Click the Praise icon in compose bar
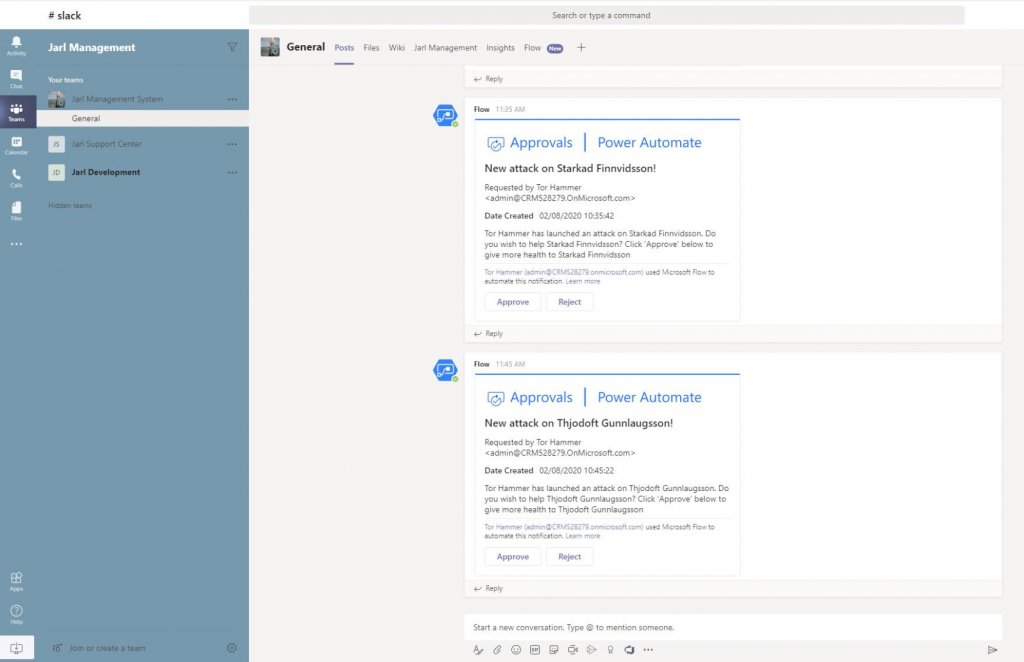This screenshot has width=1024, height=662. tap(611, 650)
